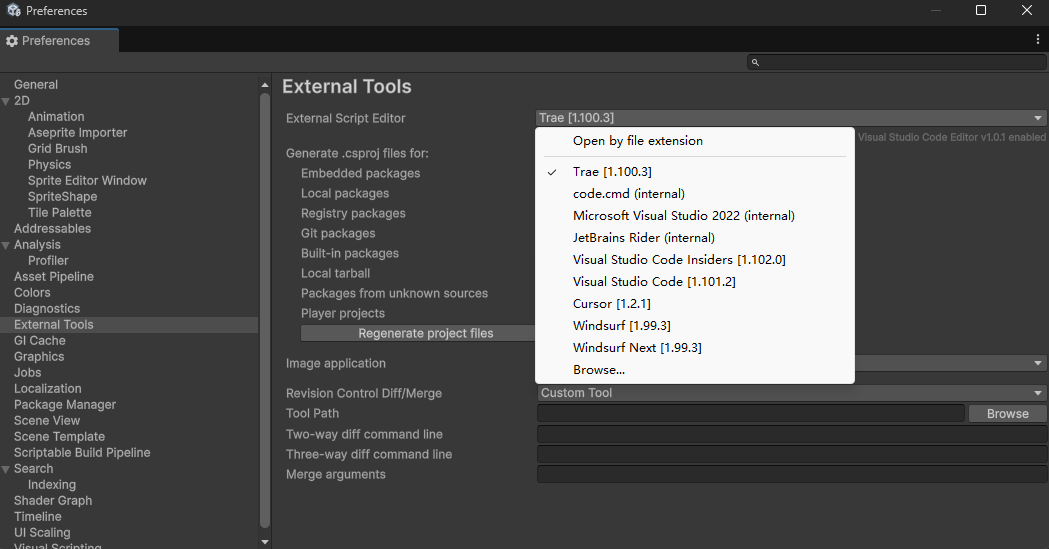
Task: Collapse the Search category arrow
Action: tap(6, 469)
